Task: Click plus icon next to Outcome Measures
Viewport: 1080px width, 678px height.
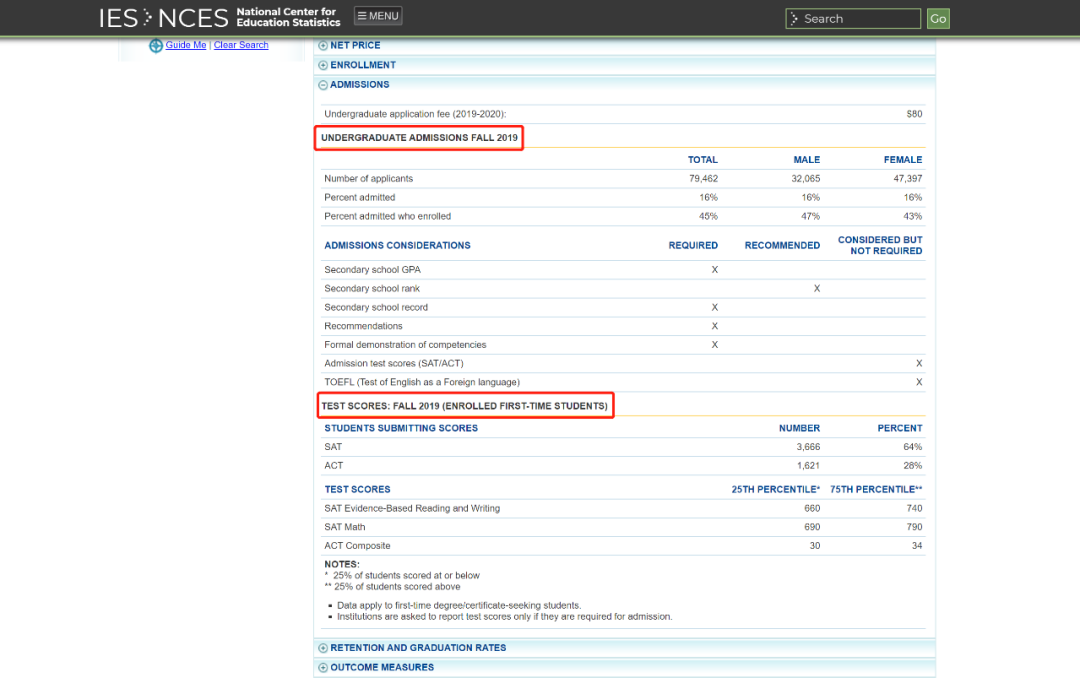Action: pyautogui.click(x=323, y=668)
